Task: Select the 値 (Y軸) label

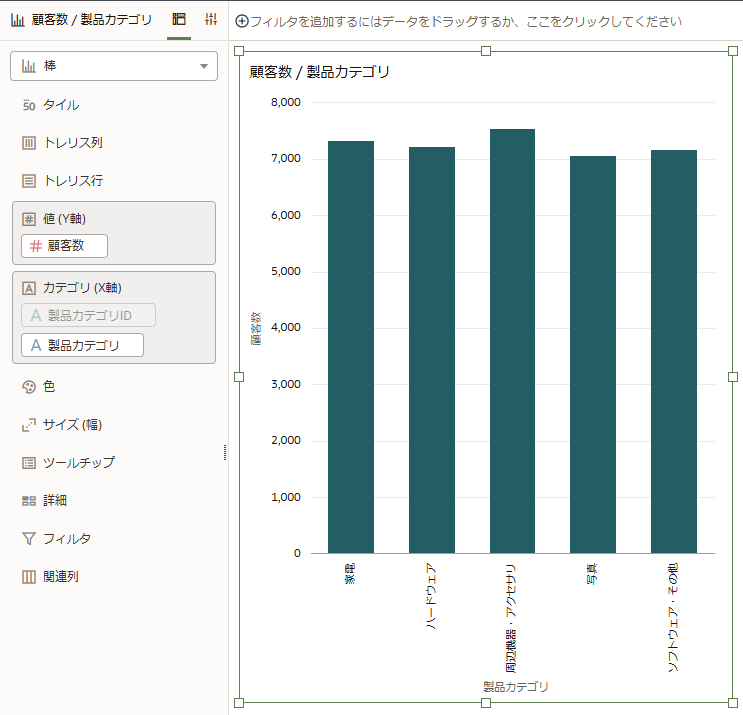Action: coord(64,219)
